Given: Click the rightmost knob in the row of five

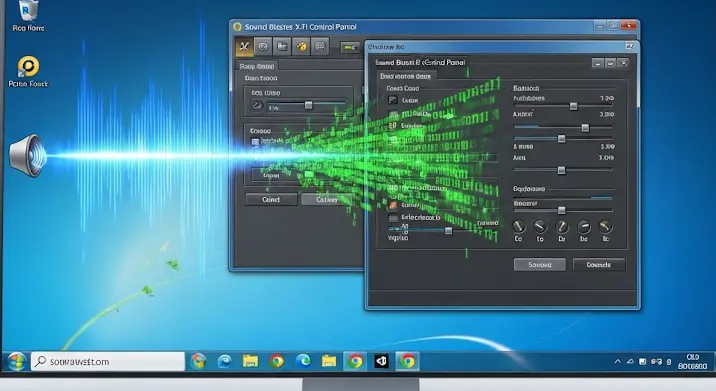Looking at the screenshot, I should click(x=605, y=226).
